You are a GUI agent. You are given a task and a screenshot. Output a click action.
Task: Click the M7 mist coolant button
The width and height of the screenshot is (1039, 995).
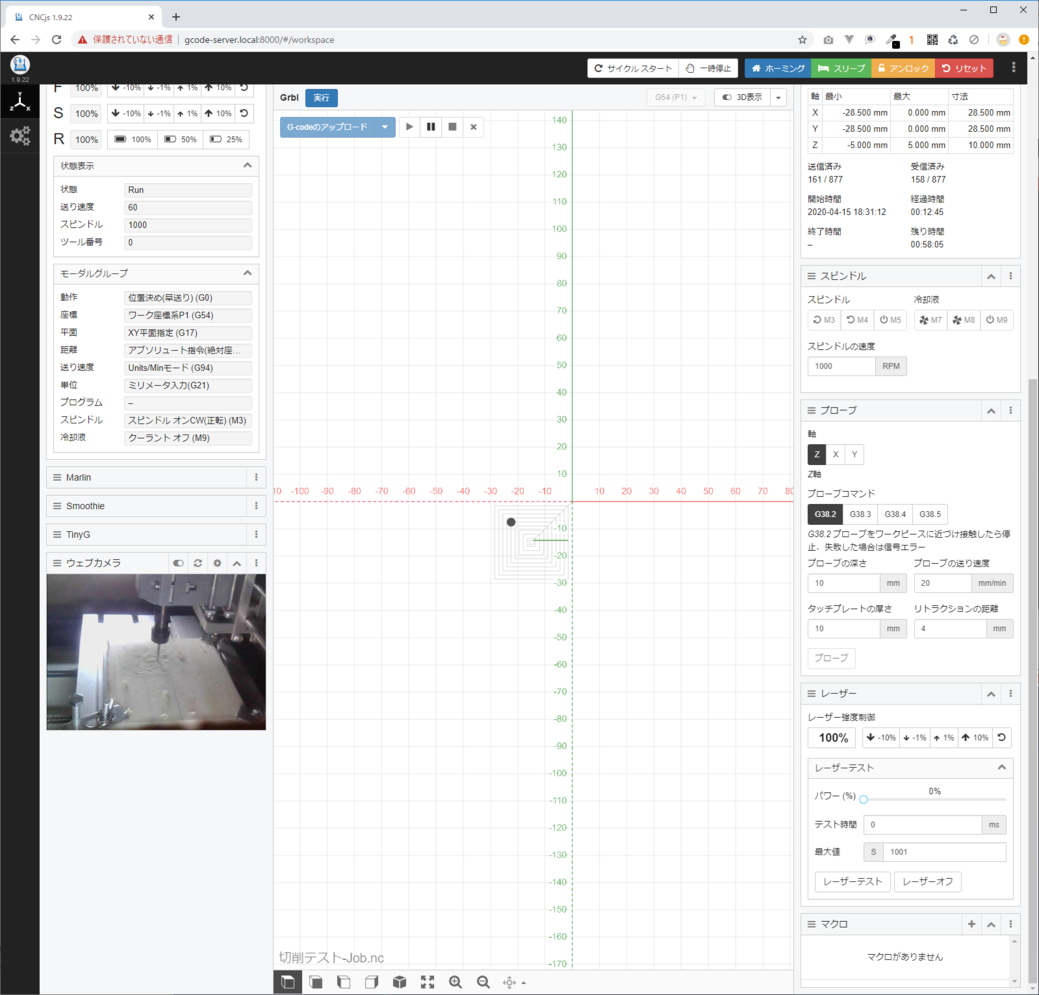tap(930, 320)
